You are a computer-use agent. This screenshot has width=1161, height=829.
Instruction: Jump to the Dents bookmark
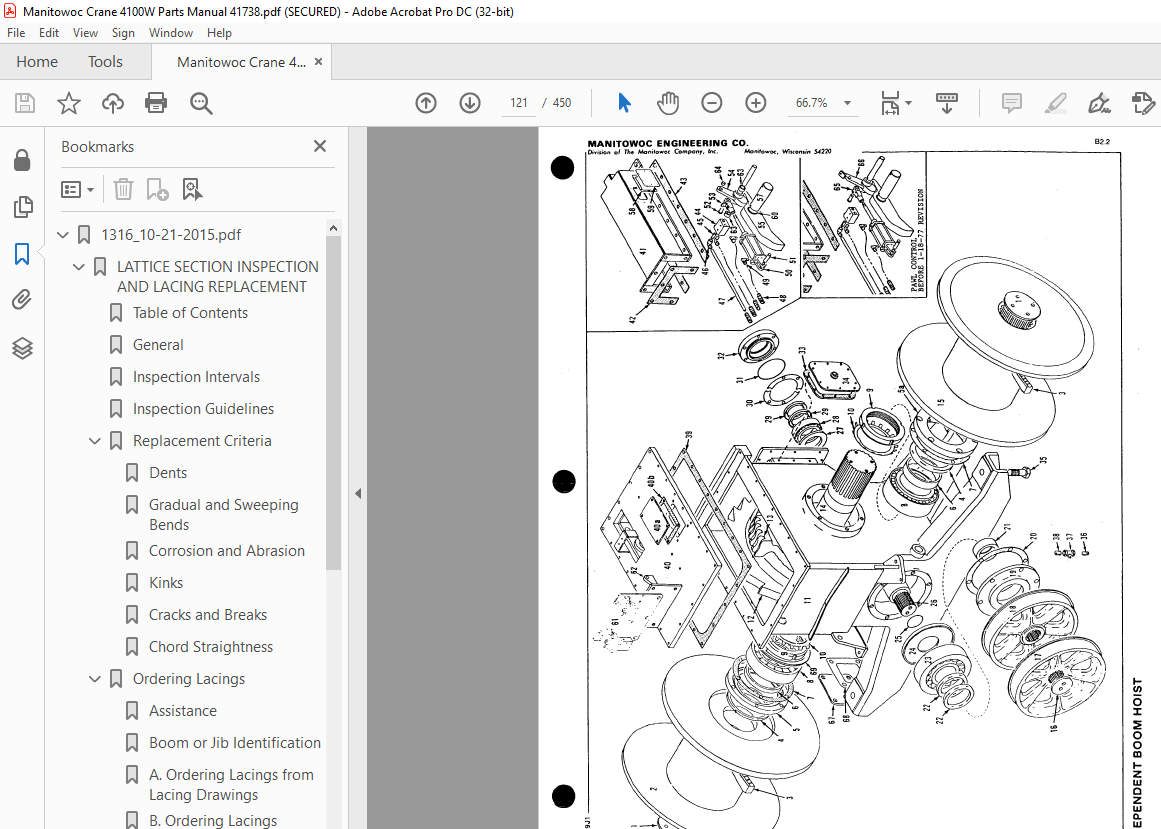coord(167,472)
